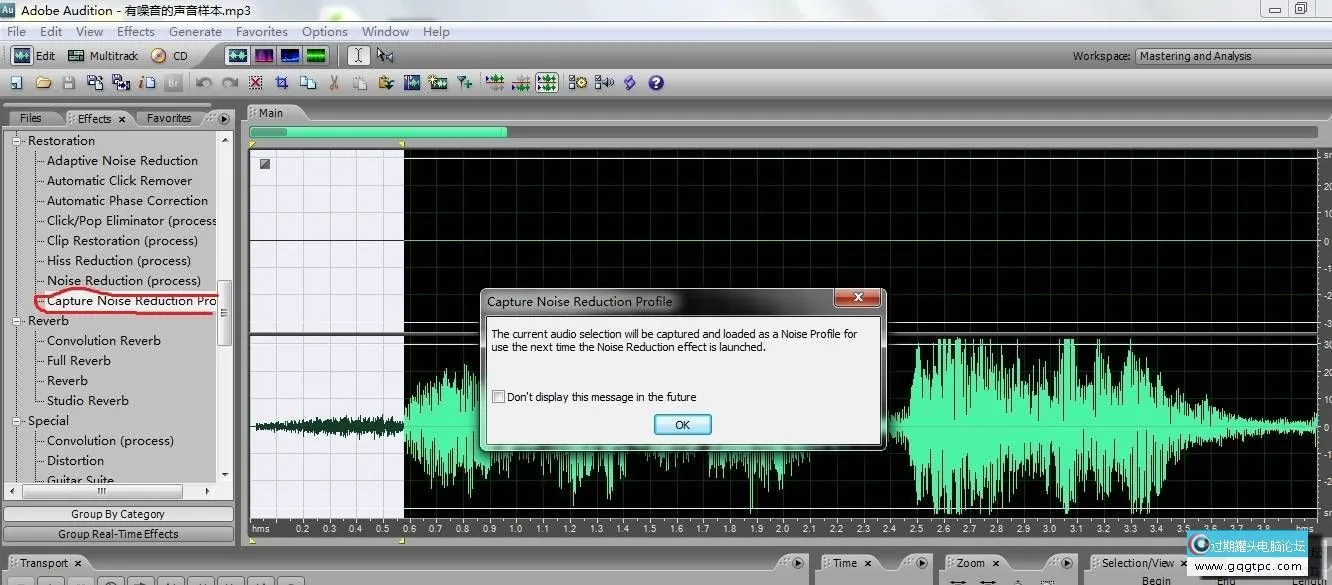Click the Open File folder icon
The width and height of the screenshot is (1332, 585).
pyautogui.click(x=44, y=83)
